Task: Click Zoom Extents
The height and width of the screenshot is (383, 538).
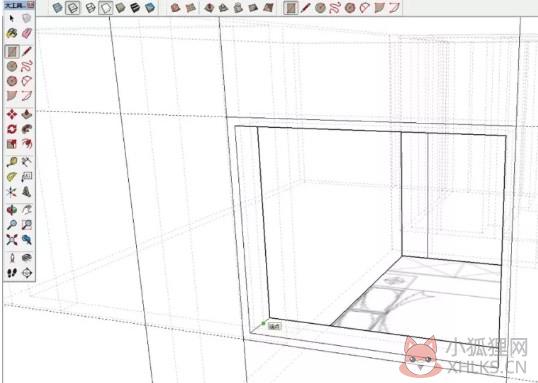Action: point(12,239)
